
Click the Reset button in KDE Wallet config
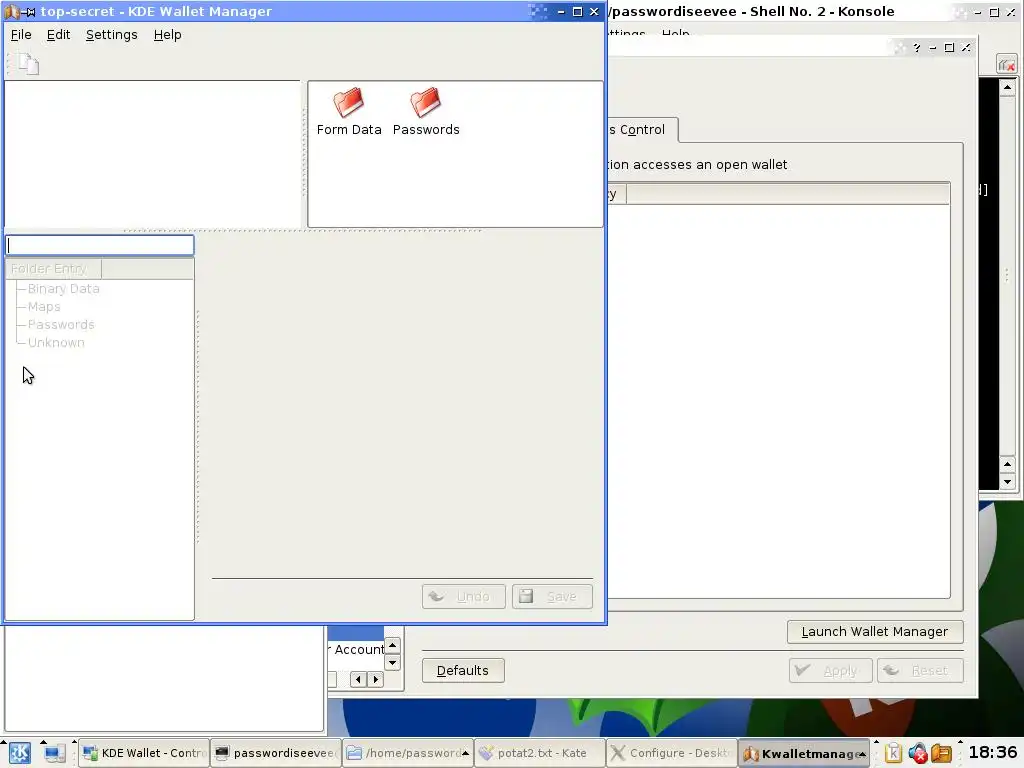[920, 671]
